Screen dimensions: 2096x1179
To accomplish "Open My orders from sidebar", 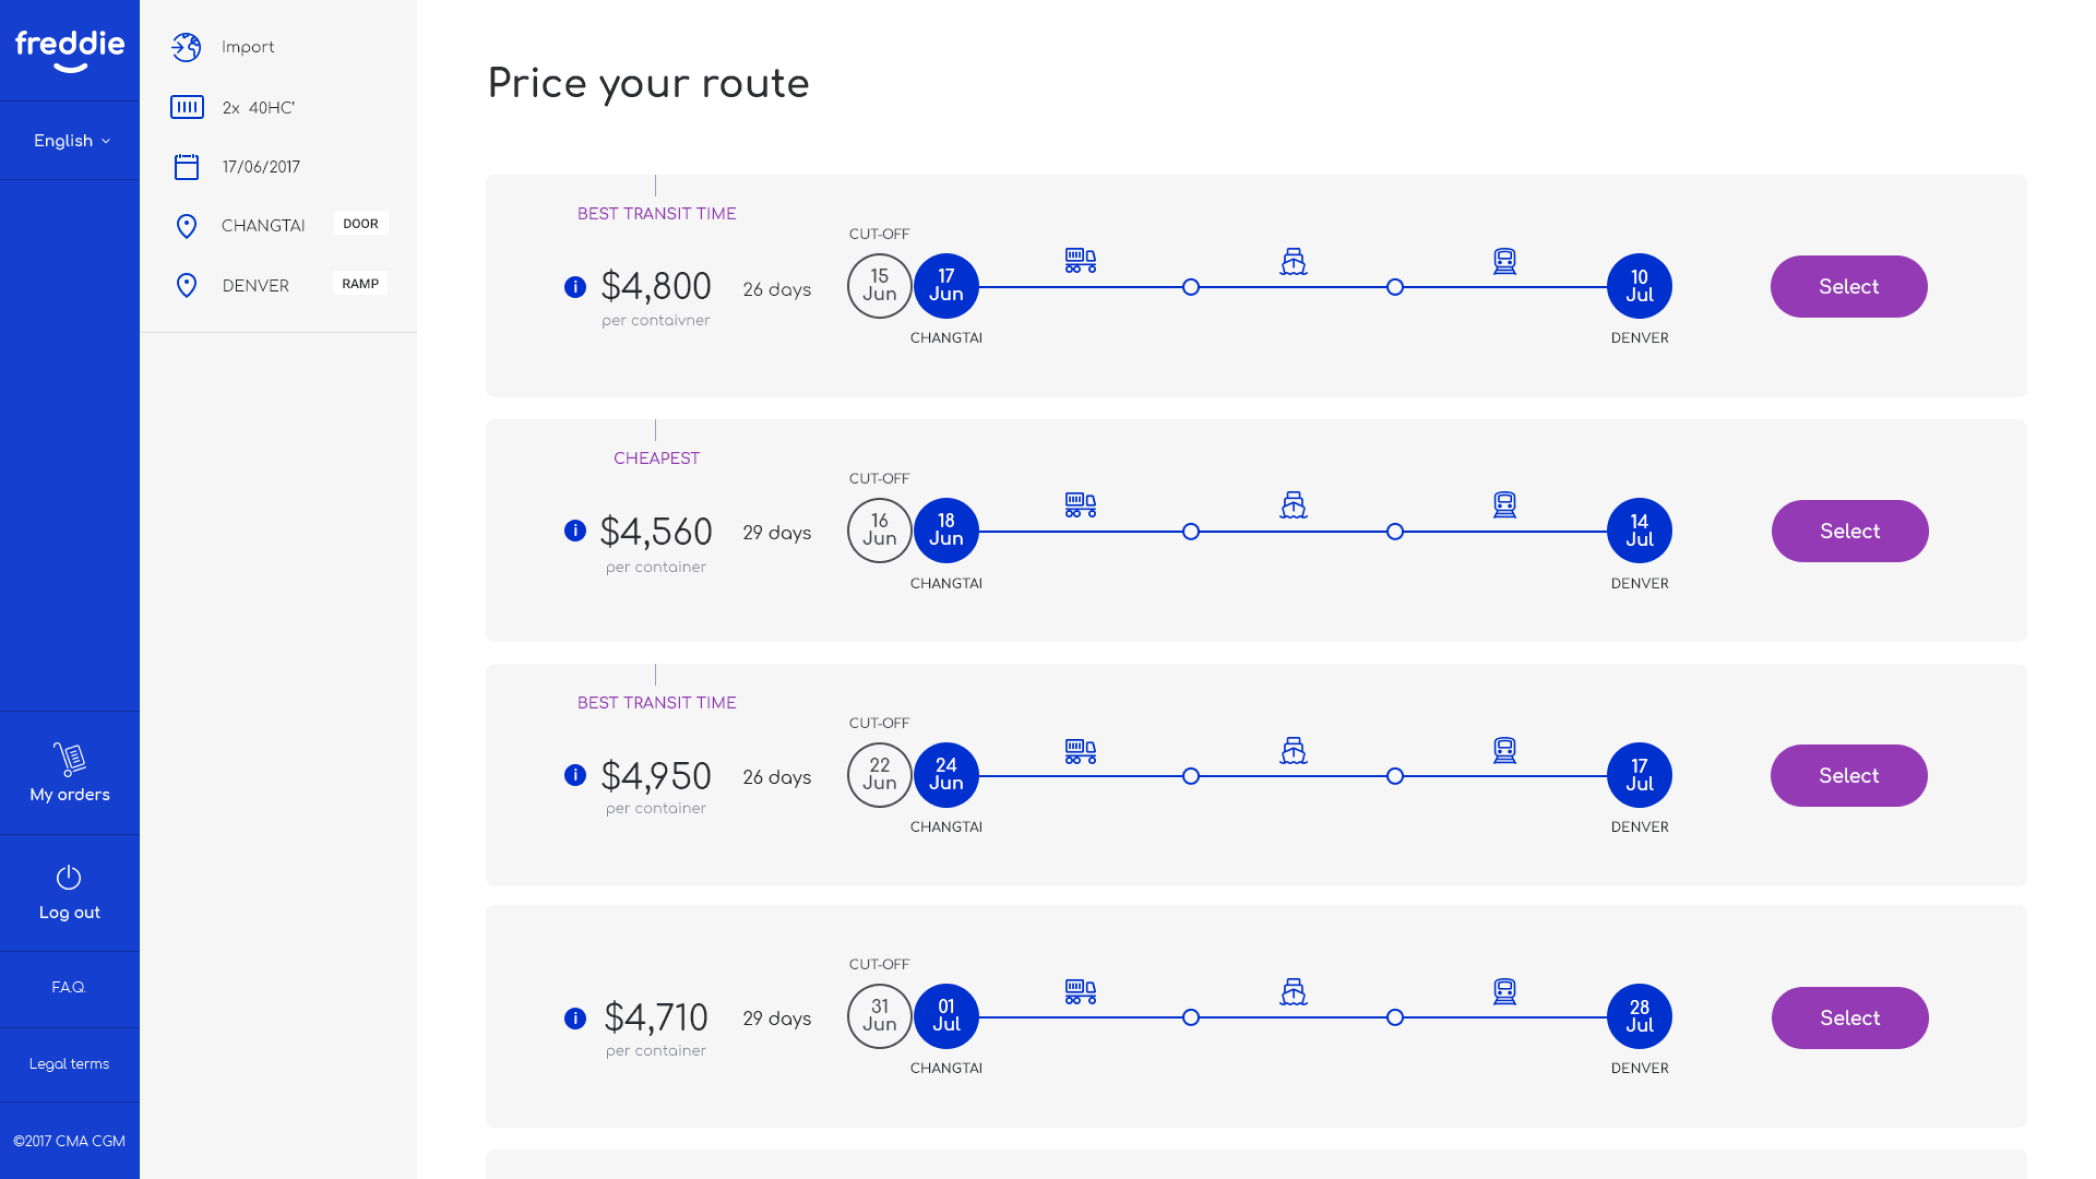I will click(70, 773).
